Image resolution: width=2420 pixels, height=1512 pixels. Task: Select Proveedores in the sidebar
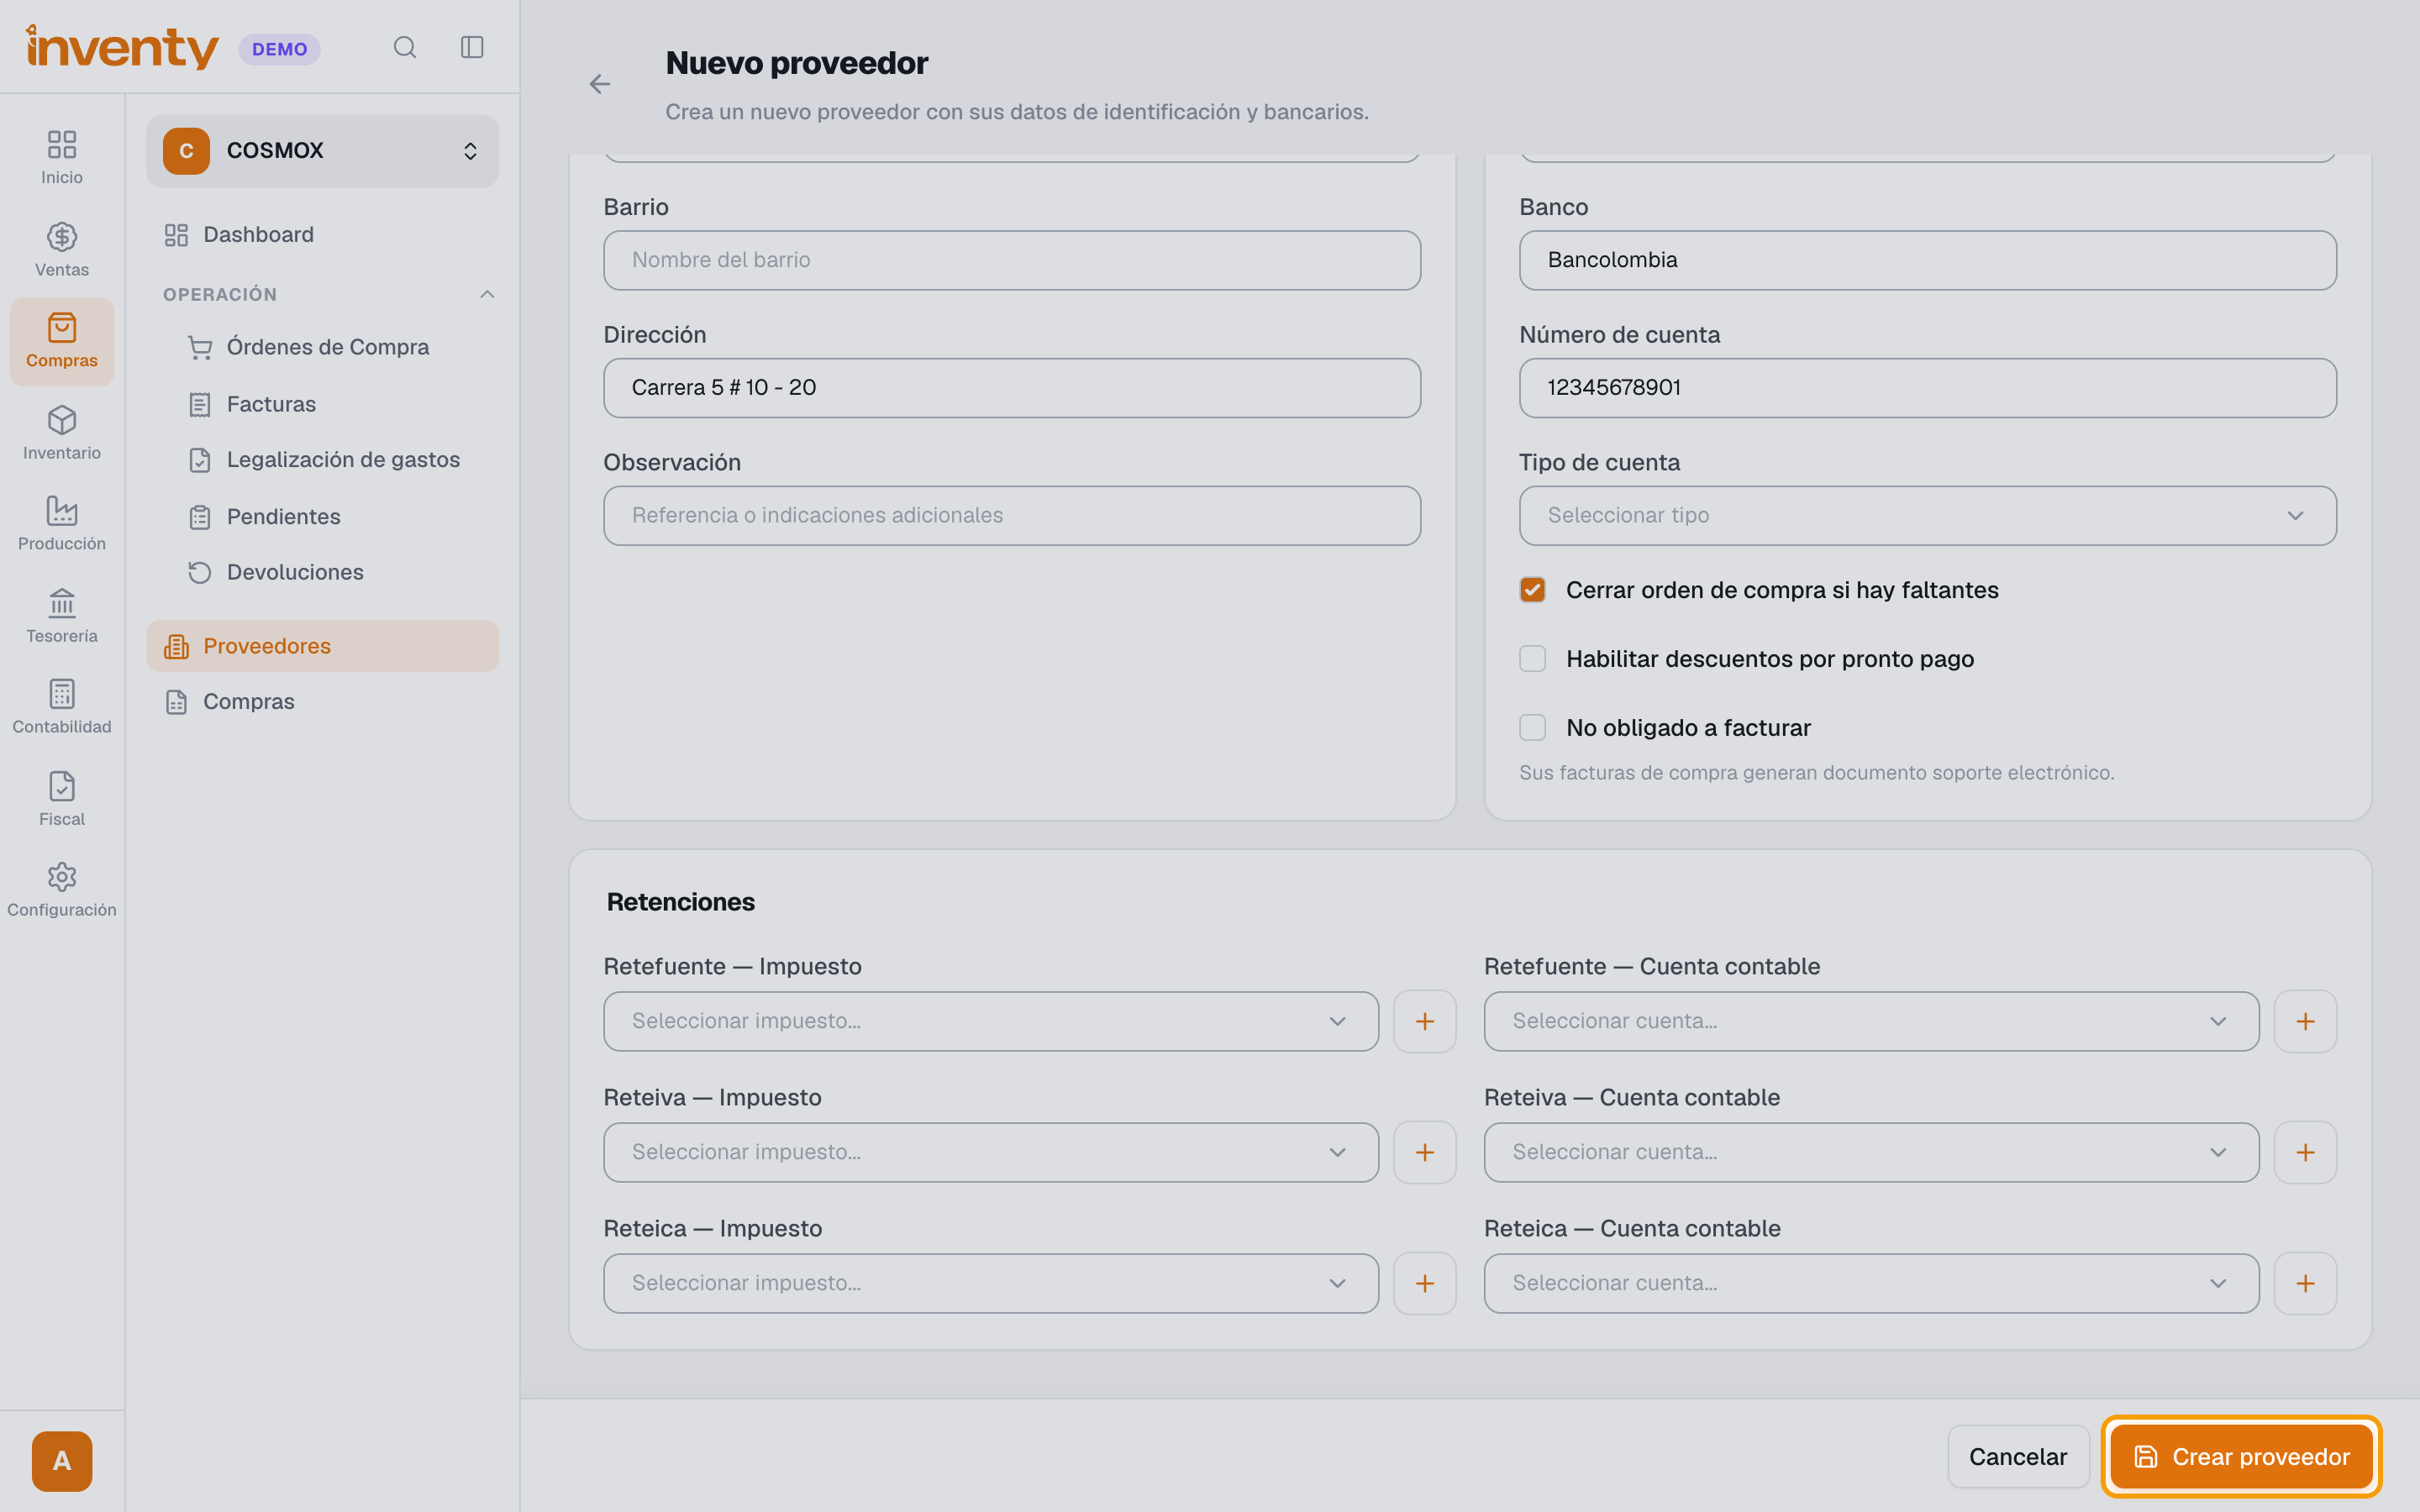322,646
